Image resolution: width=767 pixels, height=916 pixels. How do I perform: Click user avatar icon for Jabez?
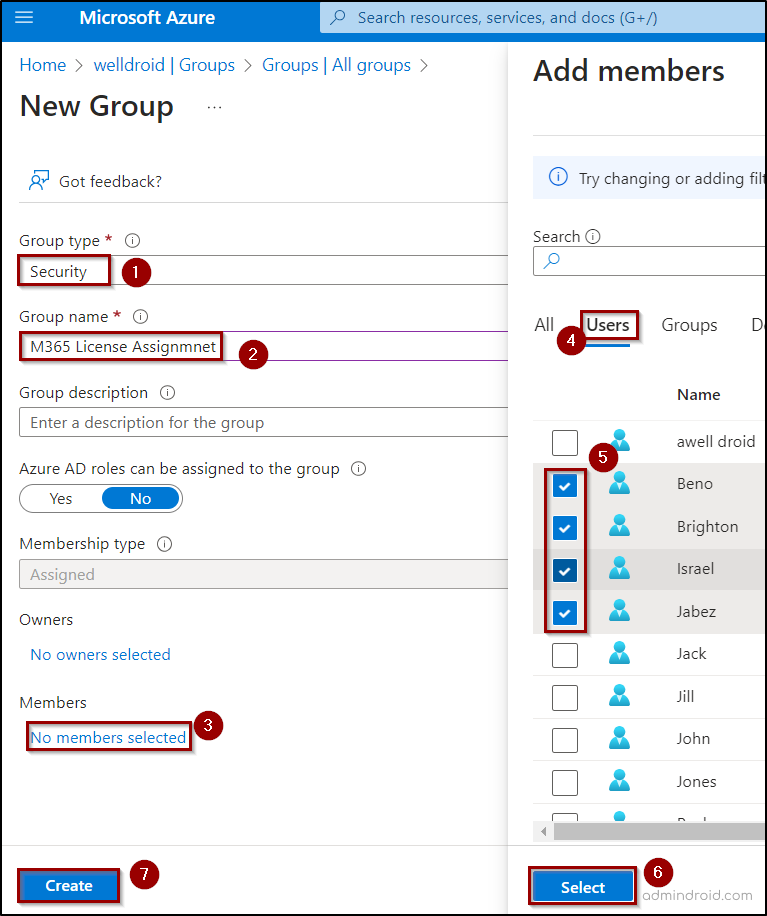pyautogui.click(x=619, y=610)
